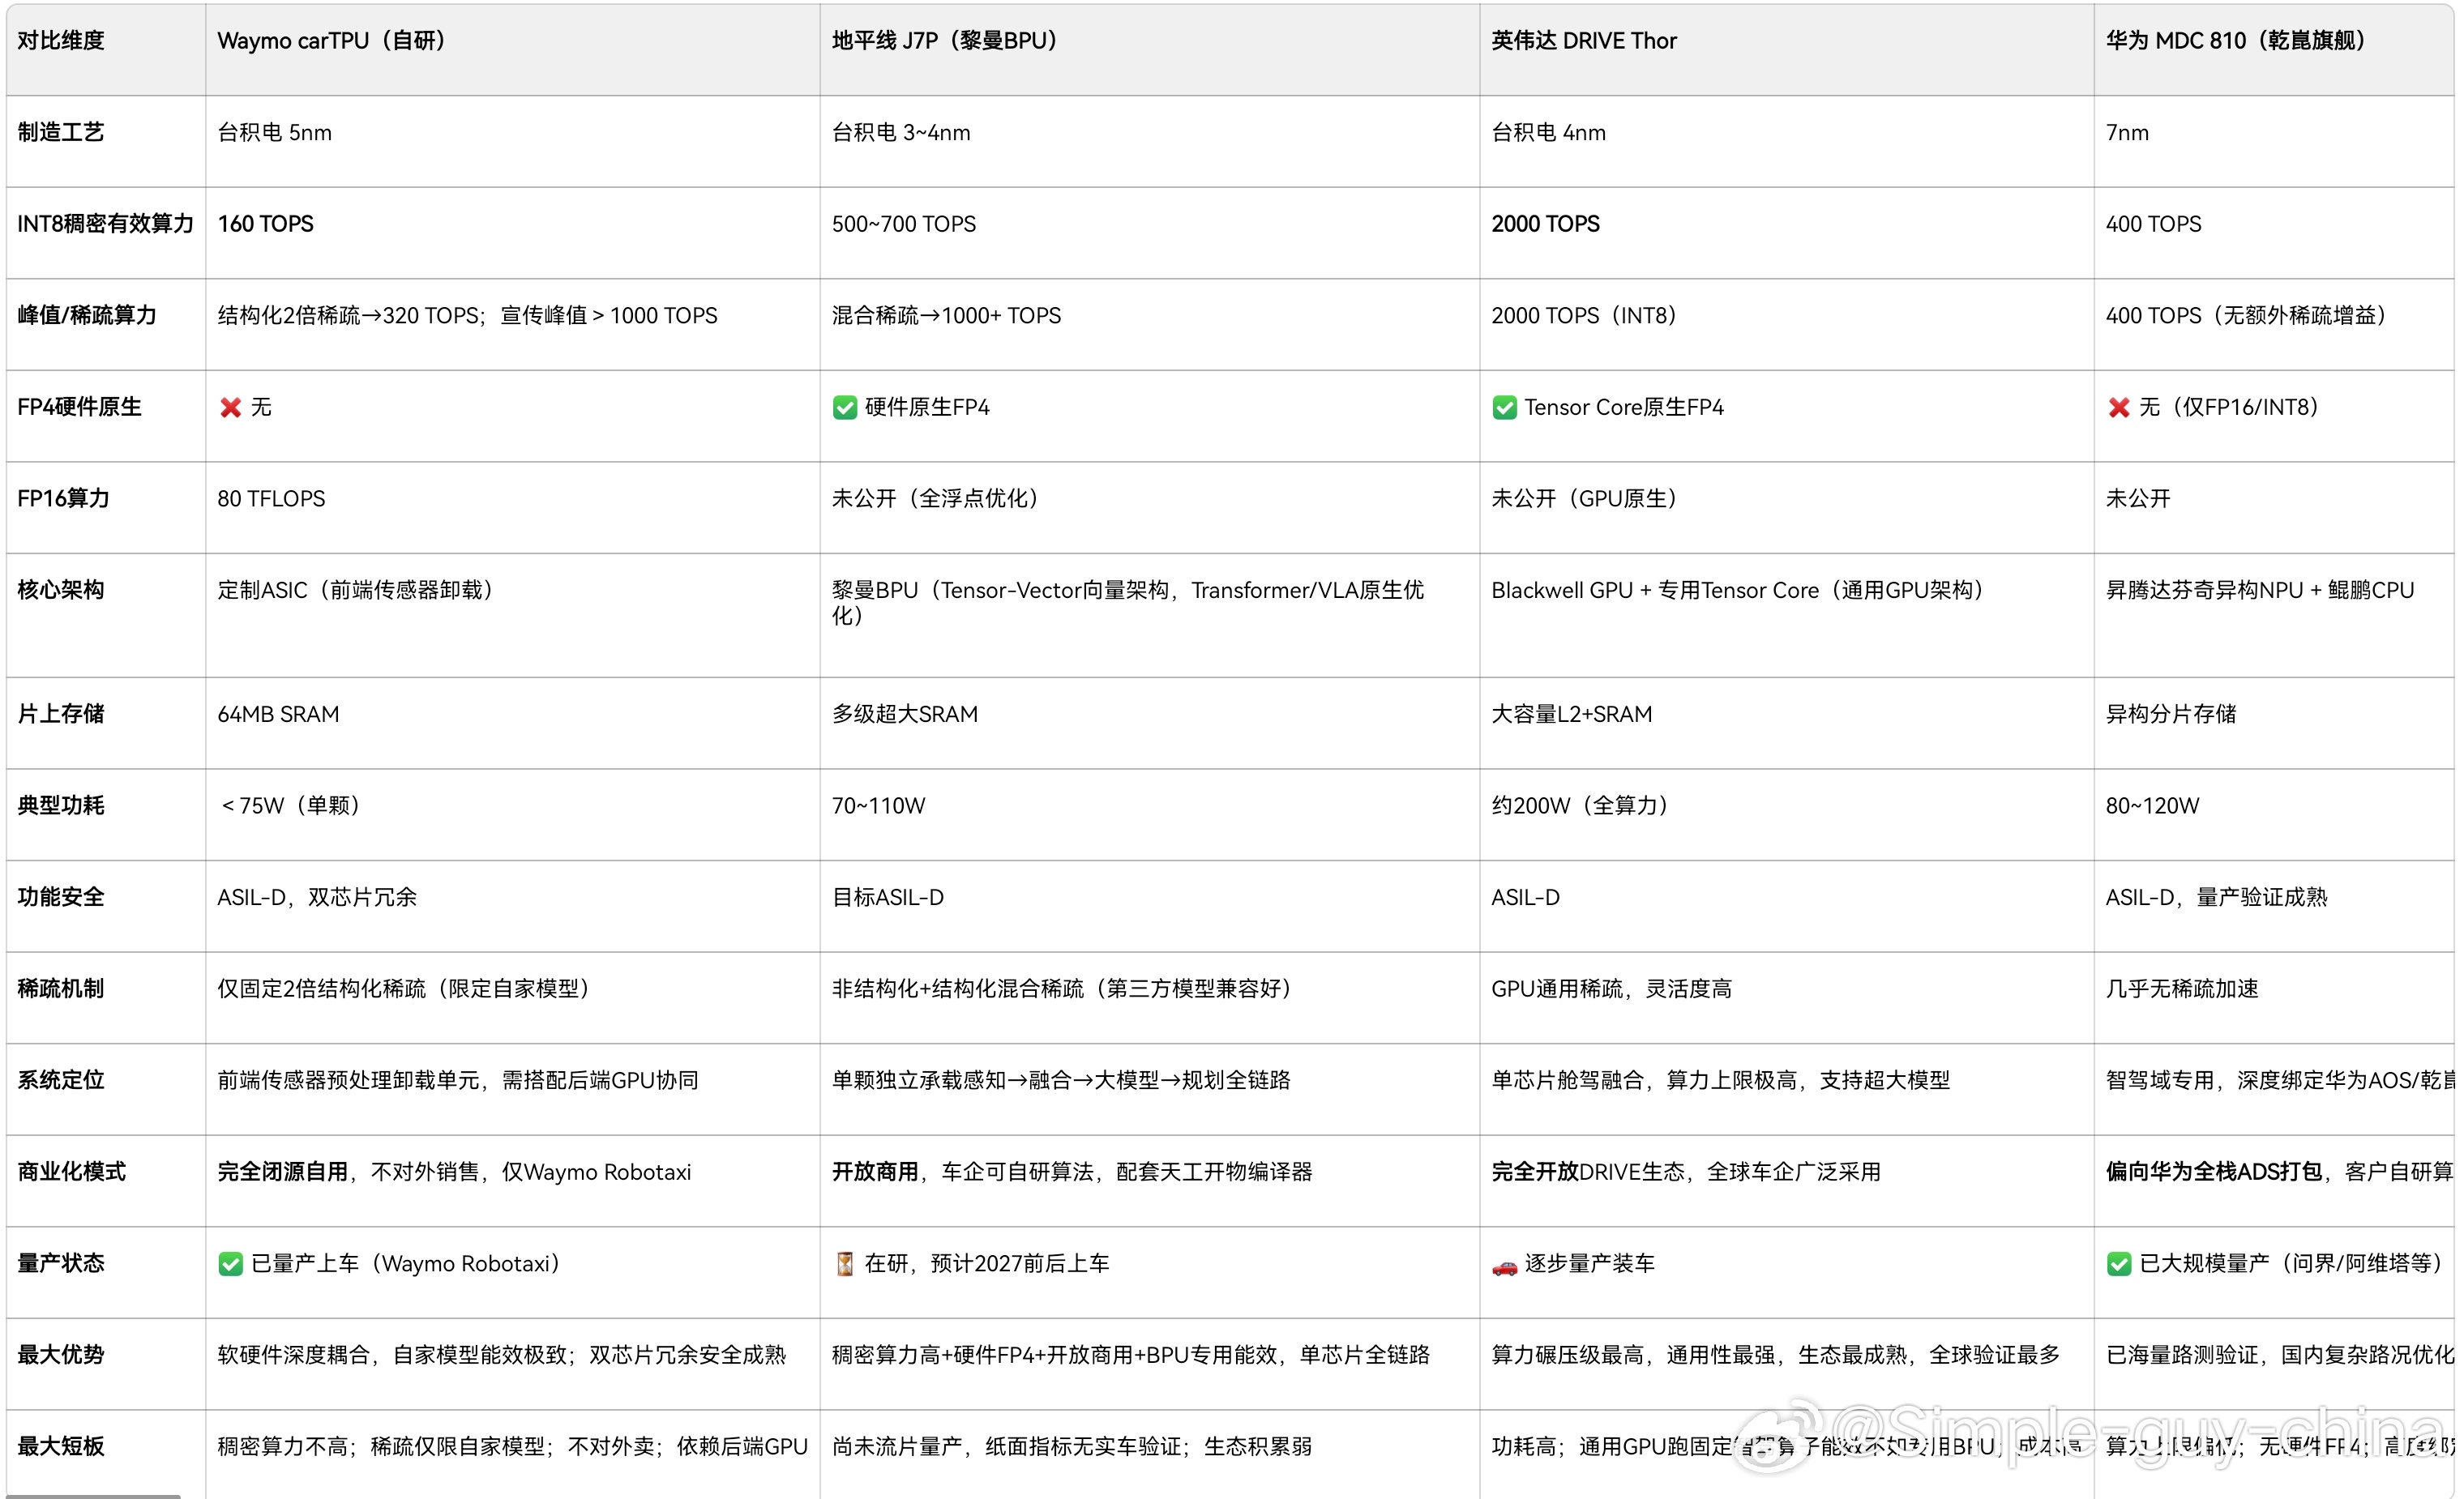Click green check icon beside 已大规模量产
The height and width of the screenshot is (1499, 2464).
[2118, 1264]
